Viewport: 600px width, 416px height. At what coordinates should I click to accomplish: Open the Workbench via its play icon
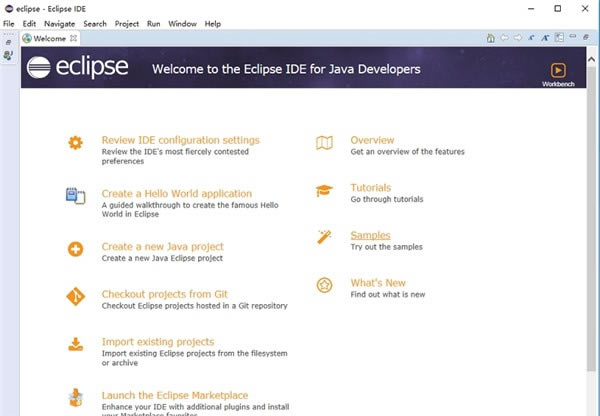click(559, 70)
